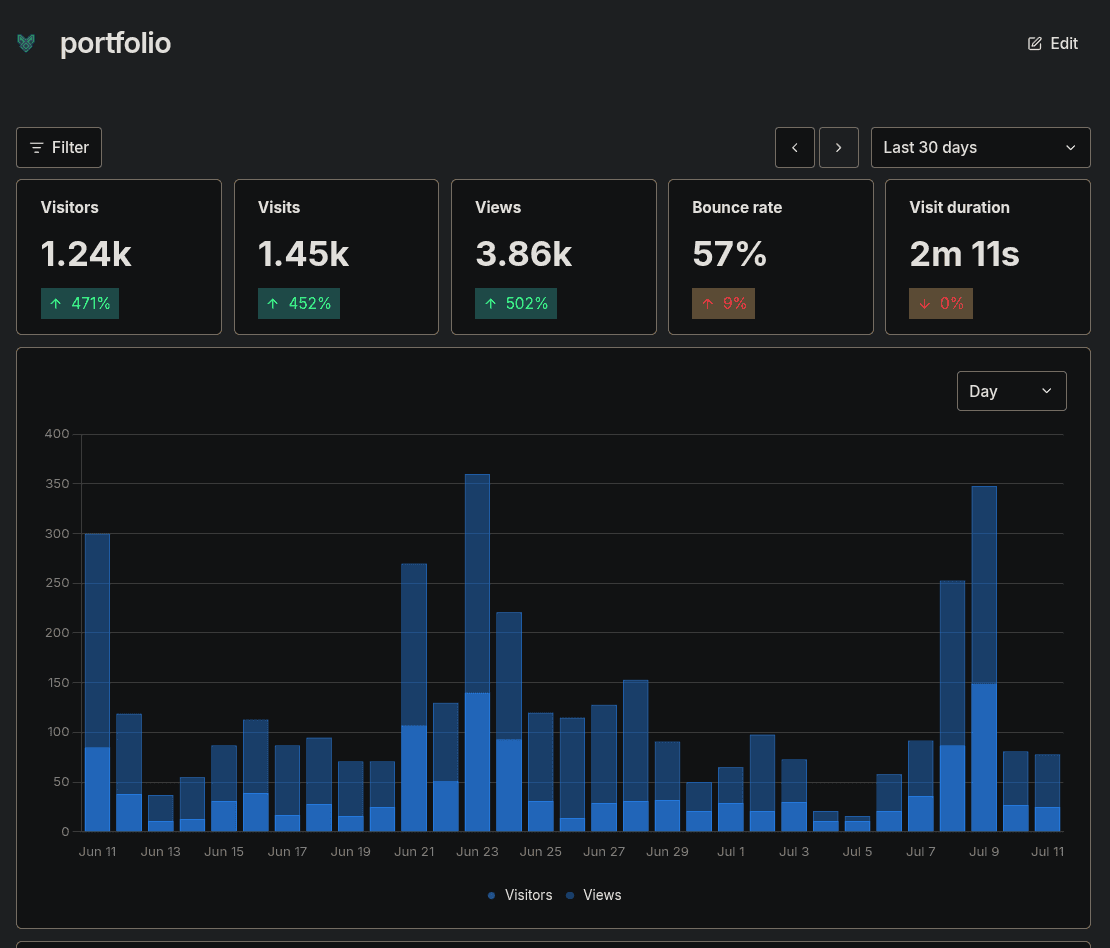The width and height of the screenshot is (1110, 948).
Task: Click the 1.45k visits value
Action: pyautogui.click(x=304, y=254)
